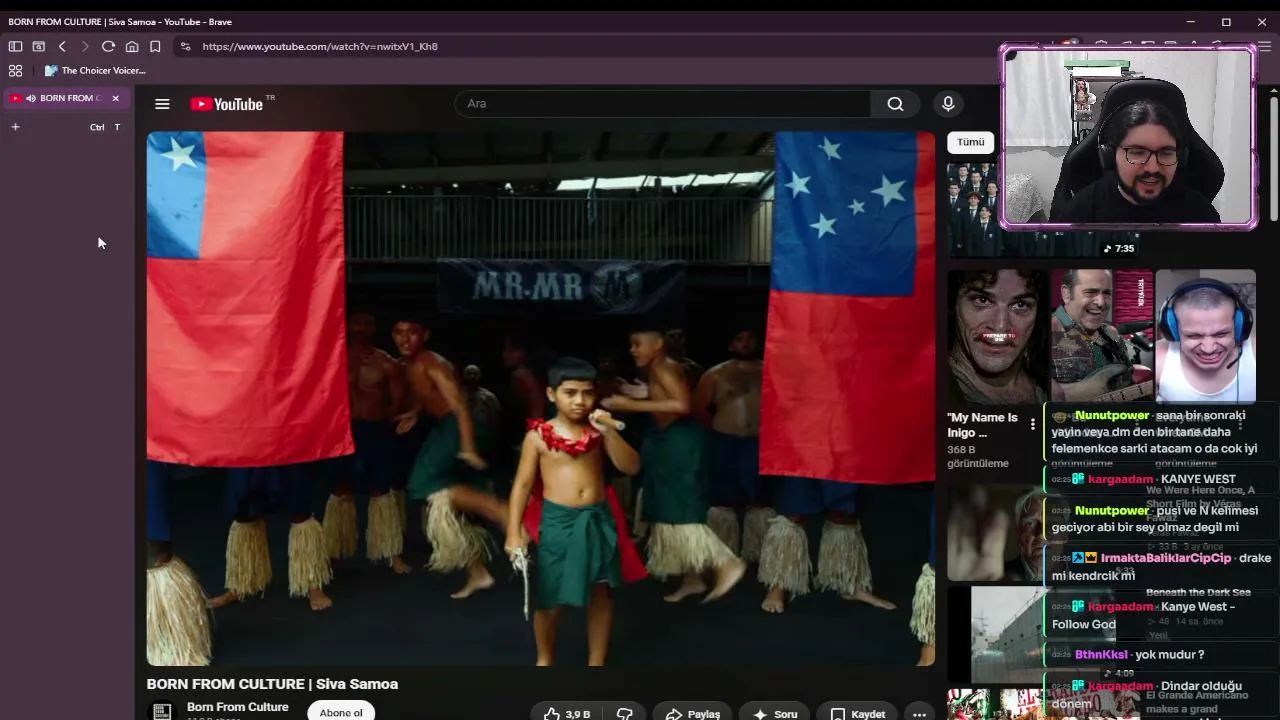Open options for 'My Name Is Inigo' short
The image size is (1280, 720).
point(1032,424)
